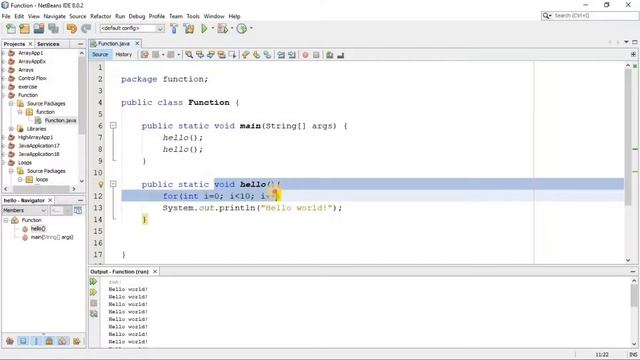Image resolution: width=640 pixels, height=360 pixels.
Task: Click the Profile Project toolbar icon
Action: point(242,29)
